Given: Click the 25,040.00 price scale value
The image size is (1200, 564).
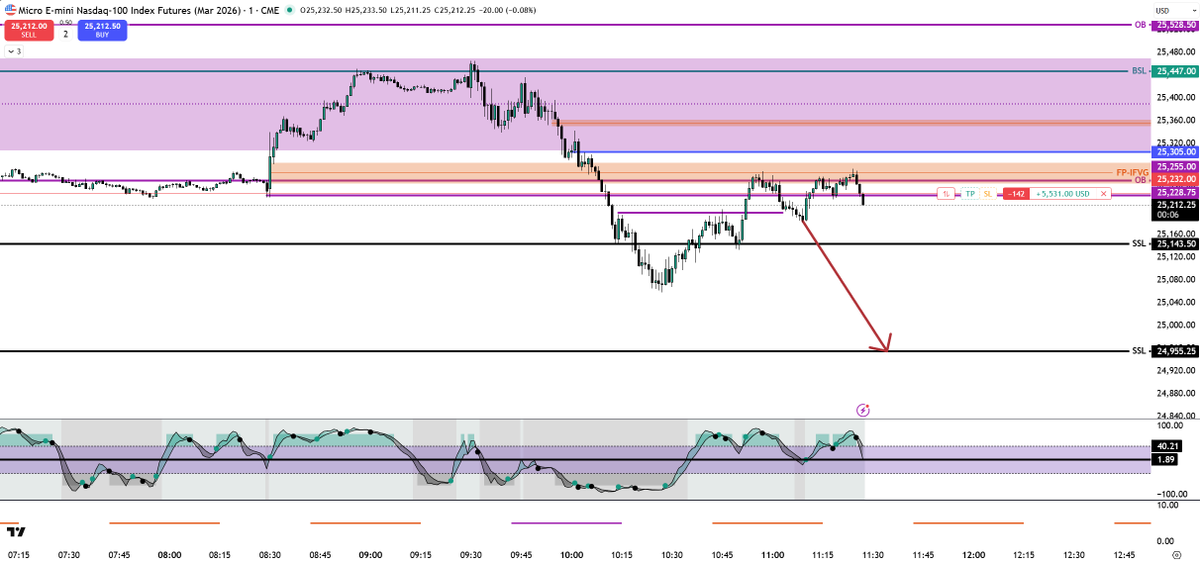Looking at the screenshot, I should 1174,302.
